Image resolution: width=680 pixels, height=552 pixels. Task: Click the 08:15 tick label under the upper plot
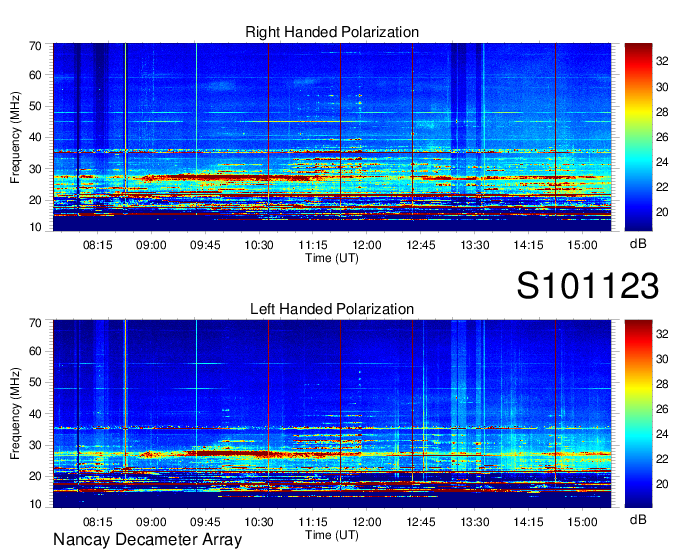point(98,245)
